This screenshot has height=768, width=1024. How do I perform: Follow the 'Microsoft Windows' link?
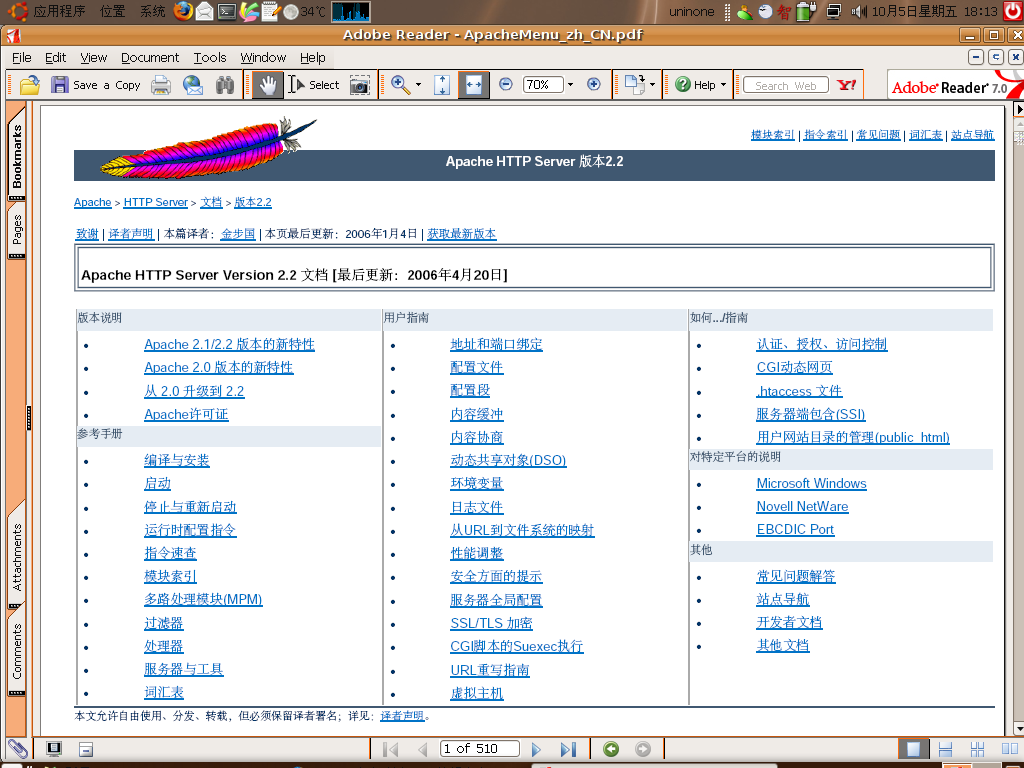pyautogui.click(x=812, y=483)
